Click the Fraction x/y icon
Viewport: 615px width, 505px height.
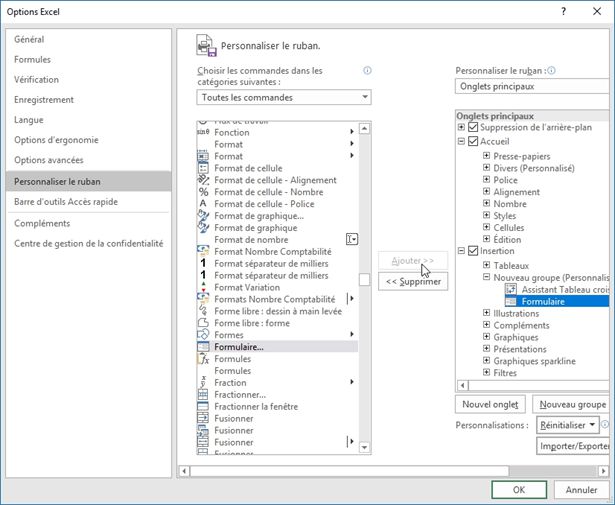203,382
